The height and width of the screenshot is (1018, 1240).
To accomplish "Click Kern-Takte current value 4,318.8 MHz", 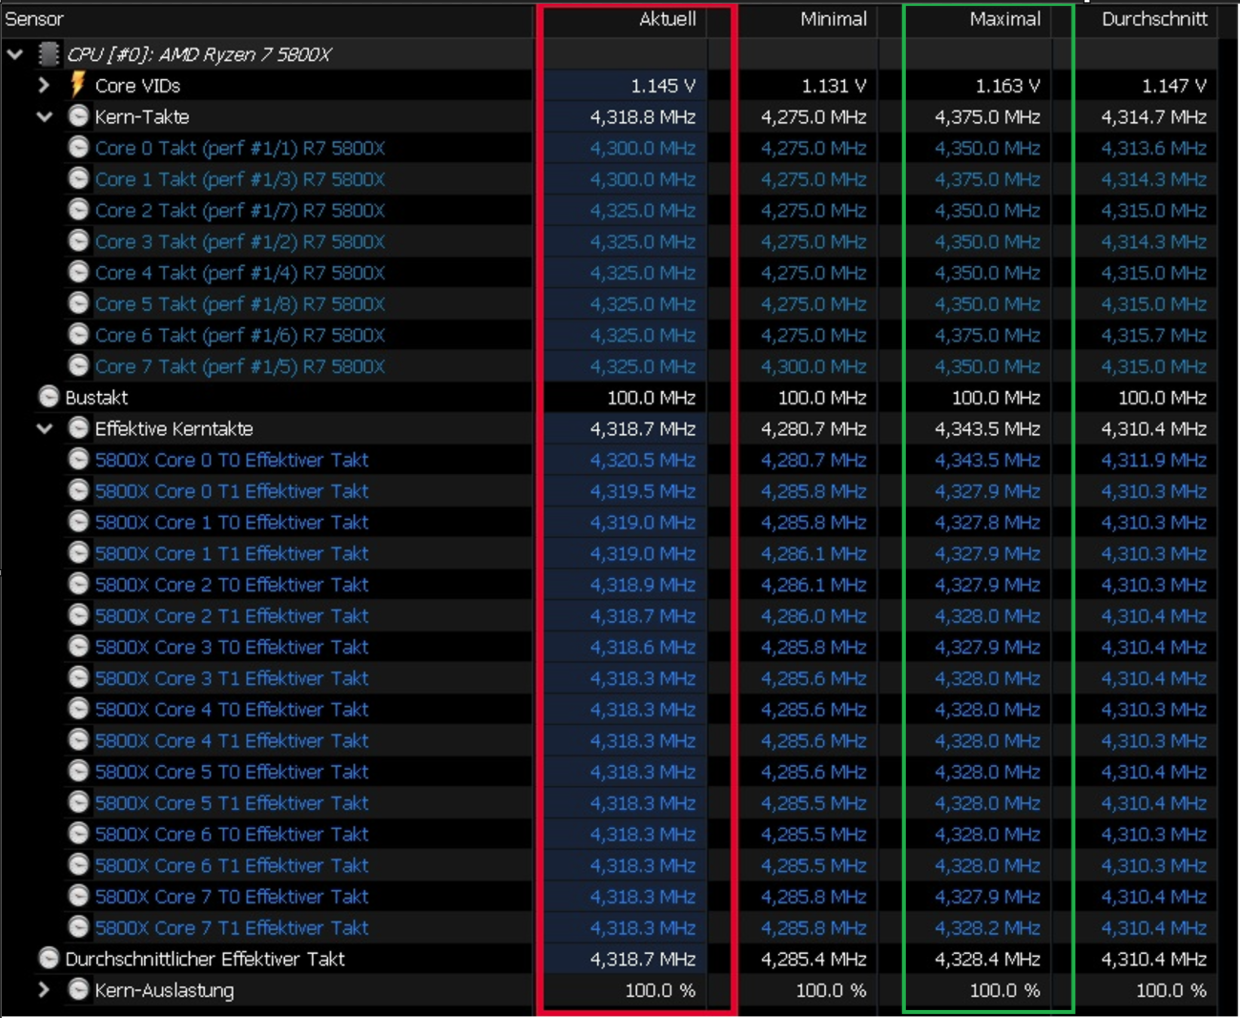I will click(643, 117).
